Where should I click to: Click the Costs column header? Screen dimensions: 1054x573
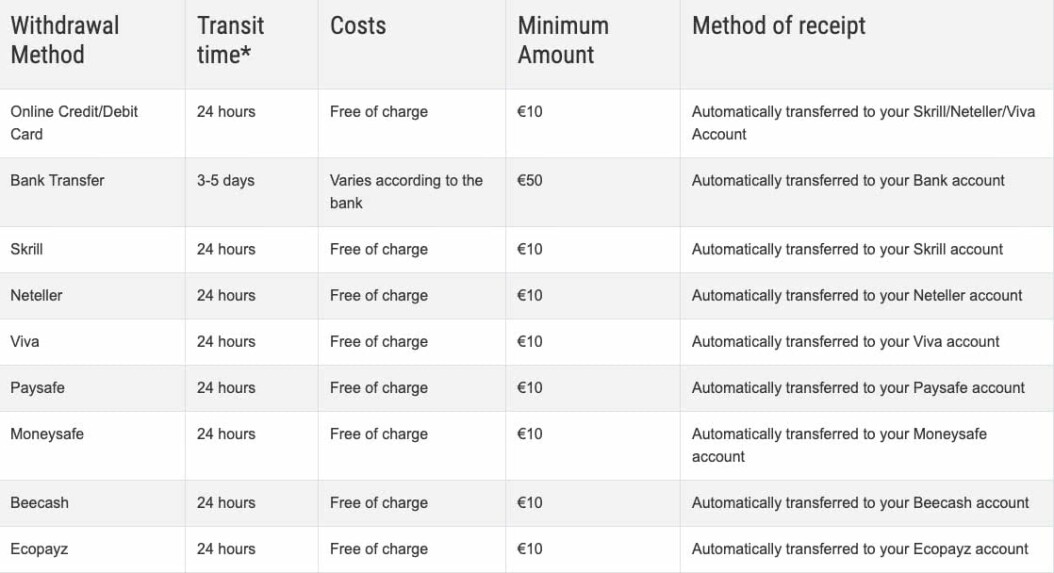(x=358, y=27)
